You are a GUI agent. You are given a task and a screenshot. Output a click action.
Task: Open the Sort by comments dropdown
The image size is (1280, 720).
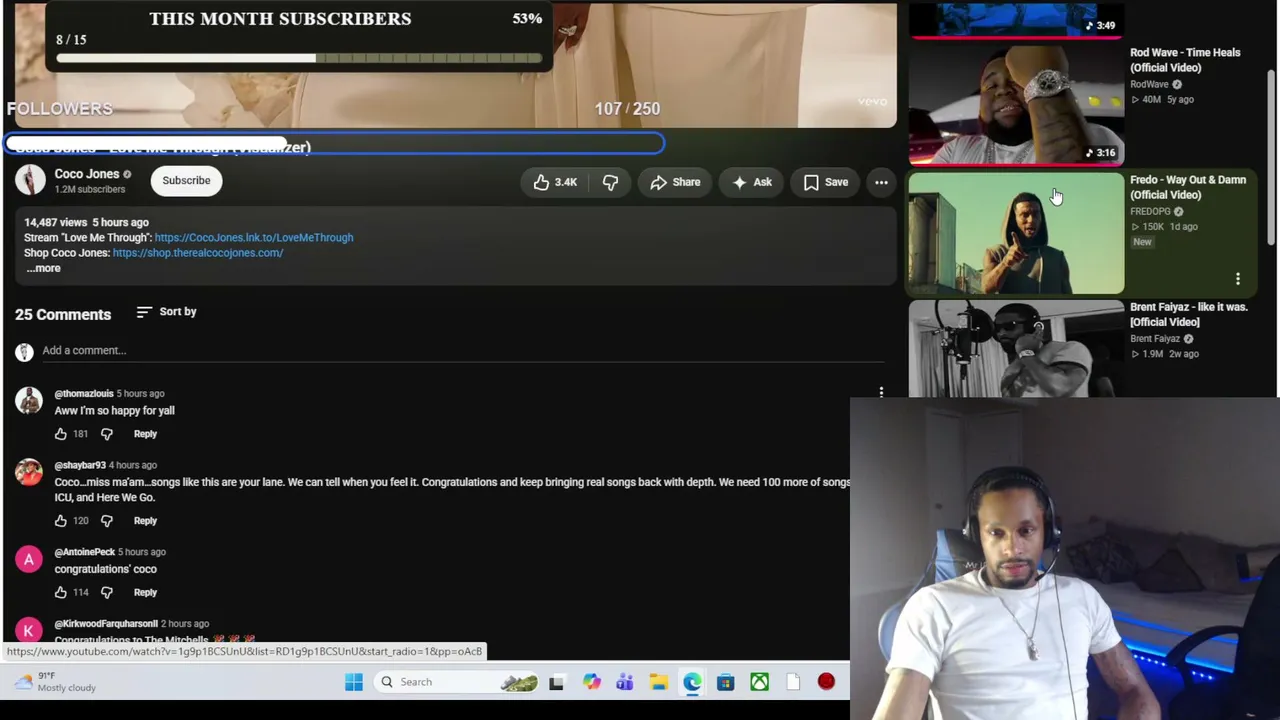coord(166,312)
